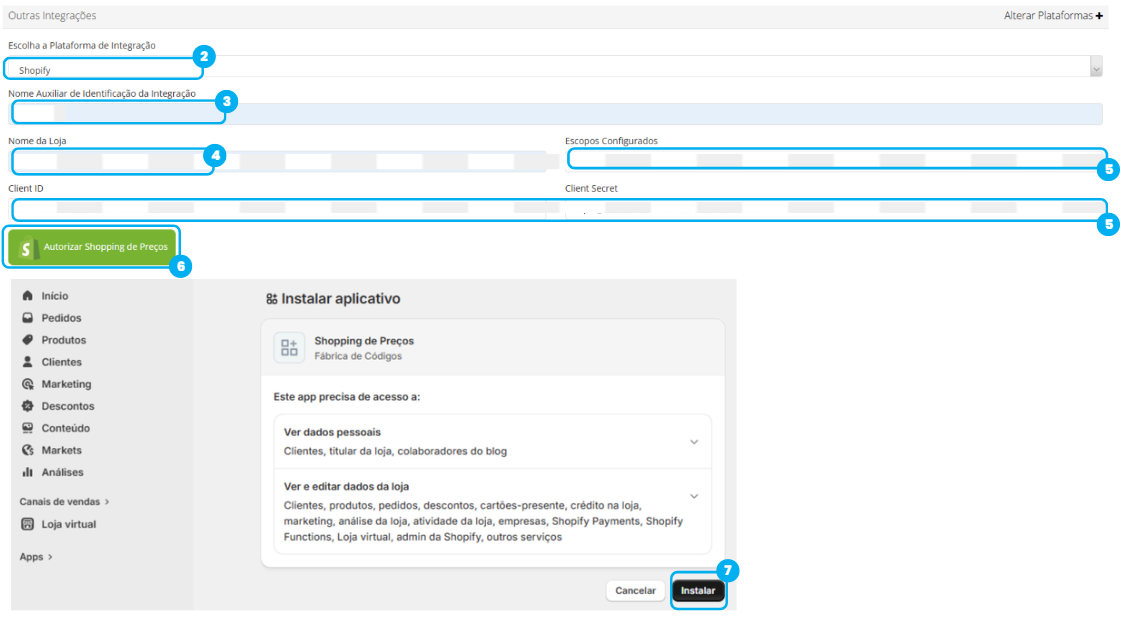This screenshot has height=619, width=1123.
Task: Click the Loja virtual storefront icon
Action: click(27, 524)
